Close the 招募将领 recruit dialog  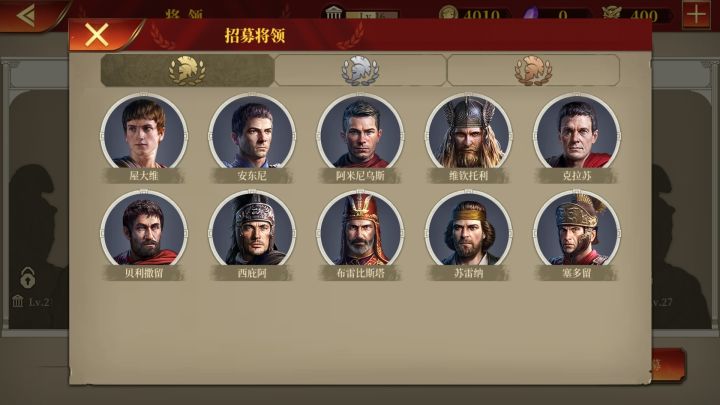[96, 34]
